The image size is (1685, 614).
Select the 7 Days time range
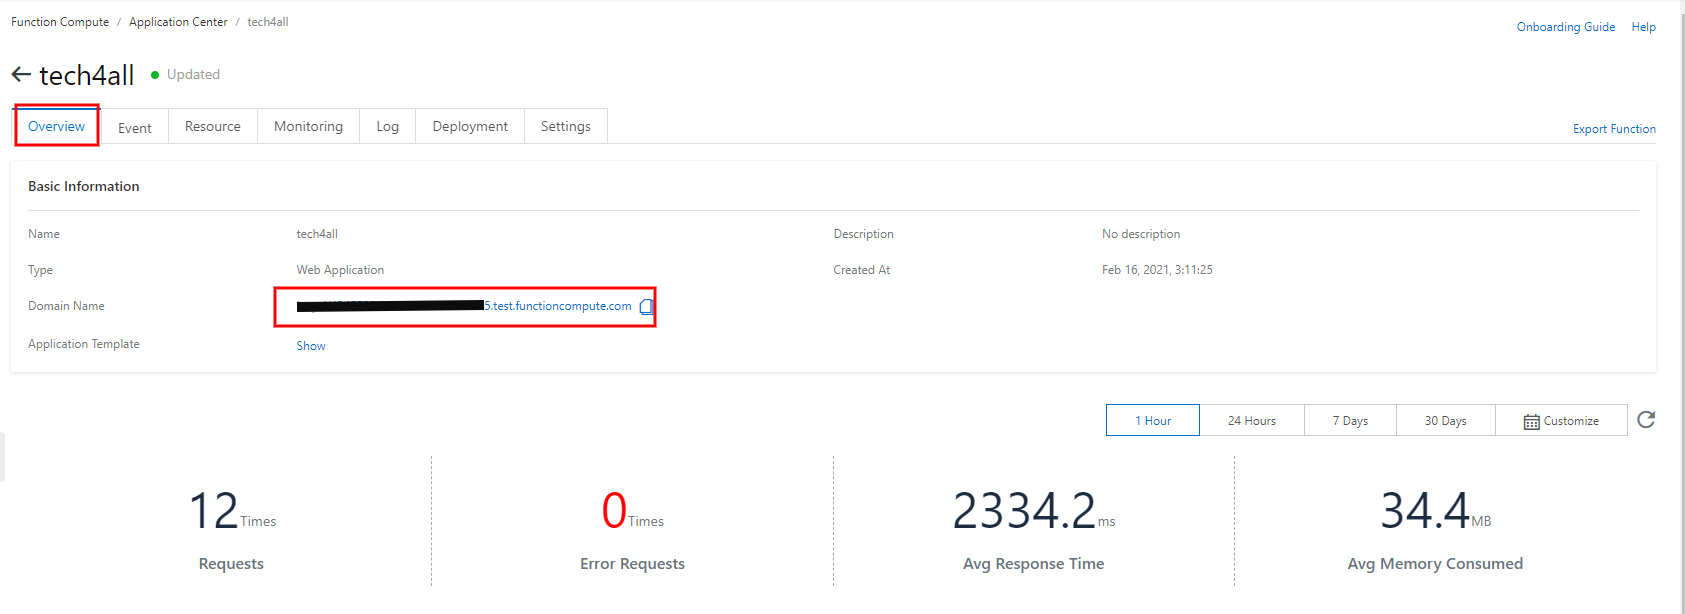1350,421
